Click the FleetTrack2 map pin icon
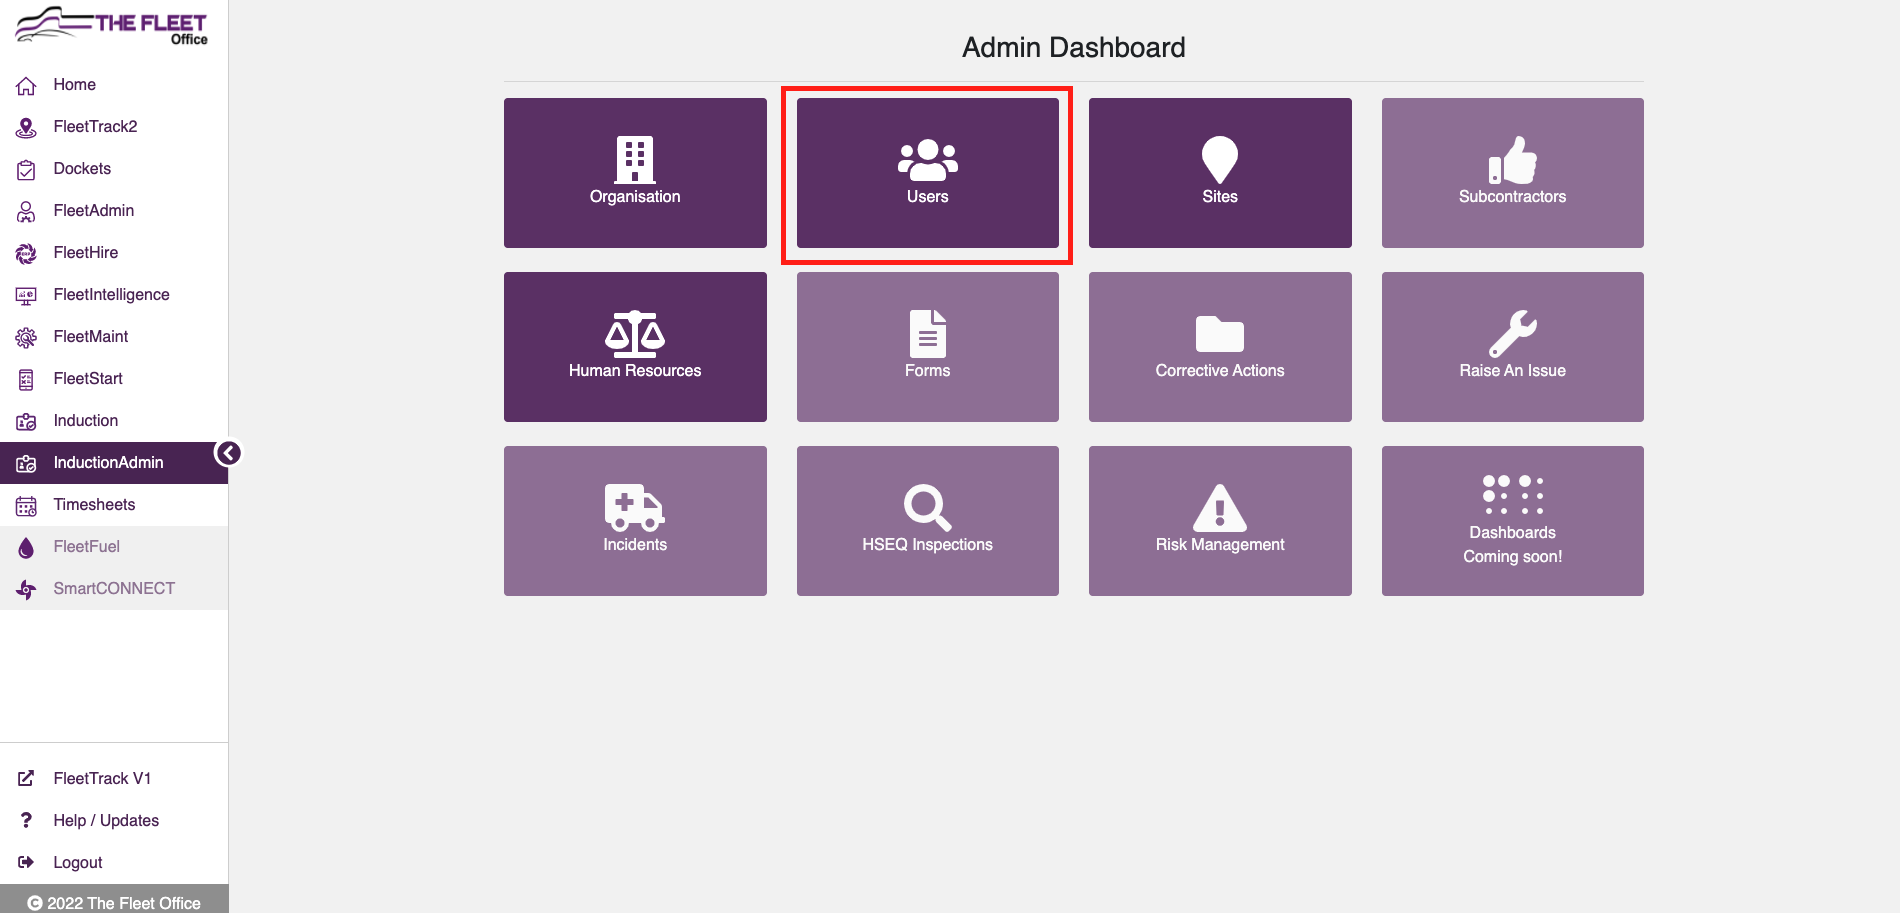This screenshot has height=913, width=1900. [x=26, y=128]
